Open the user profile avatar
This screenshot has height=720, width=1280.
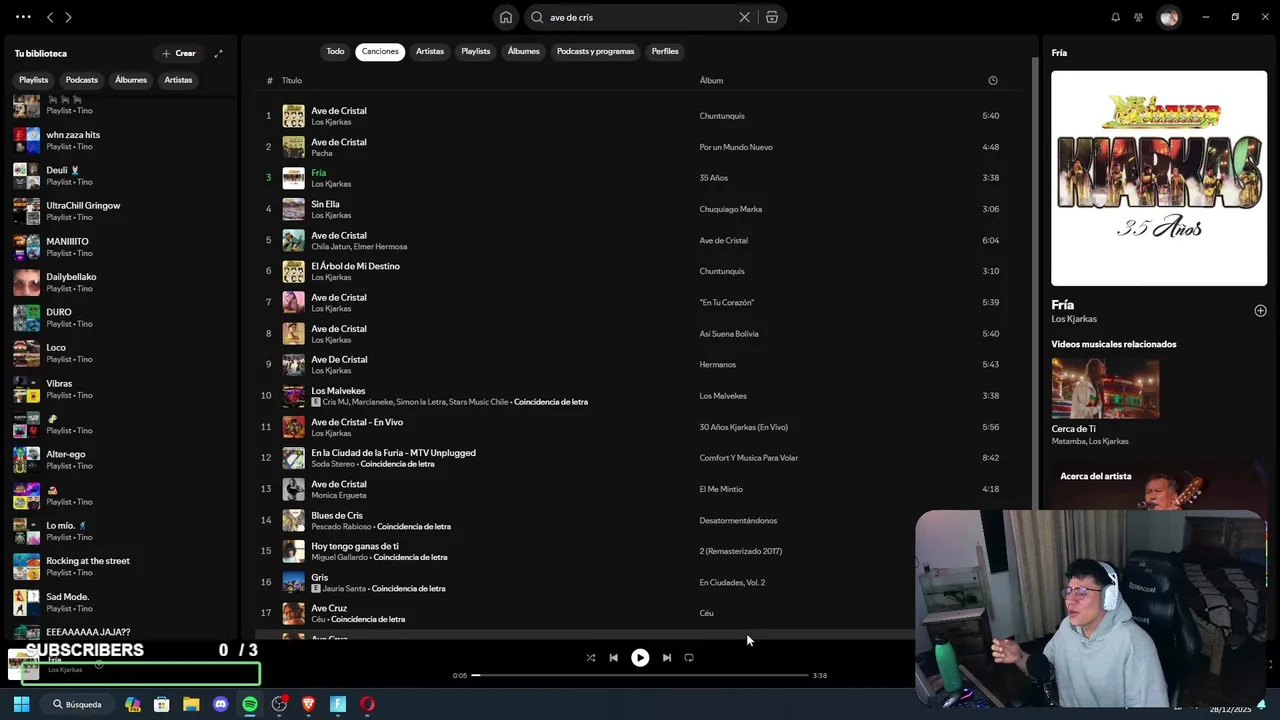pos(1169,17)
